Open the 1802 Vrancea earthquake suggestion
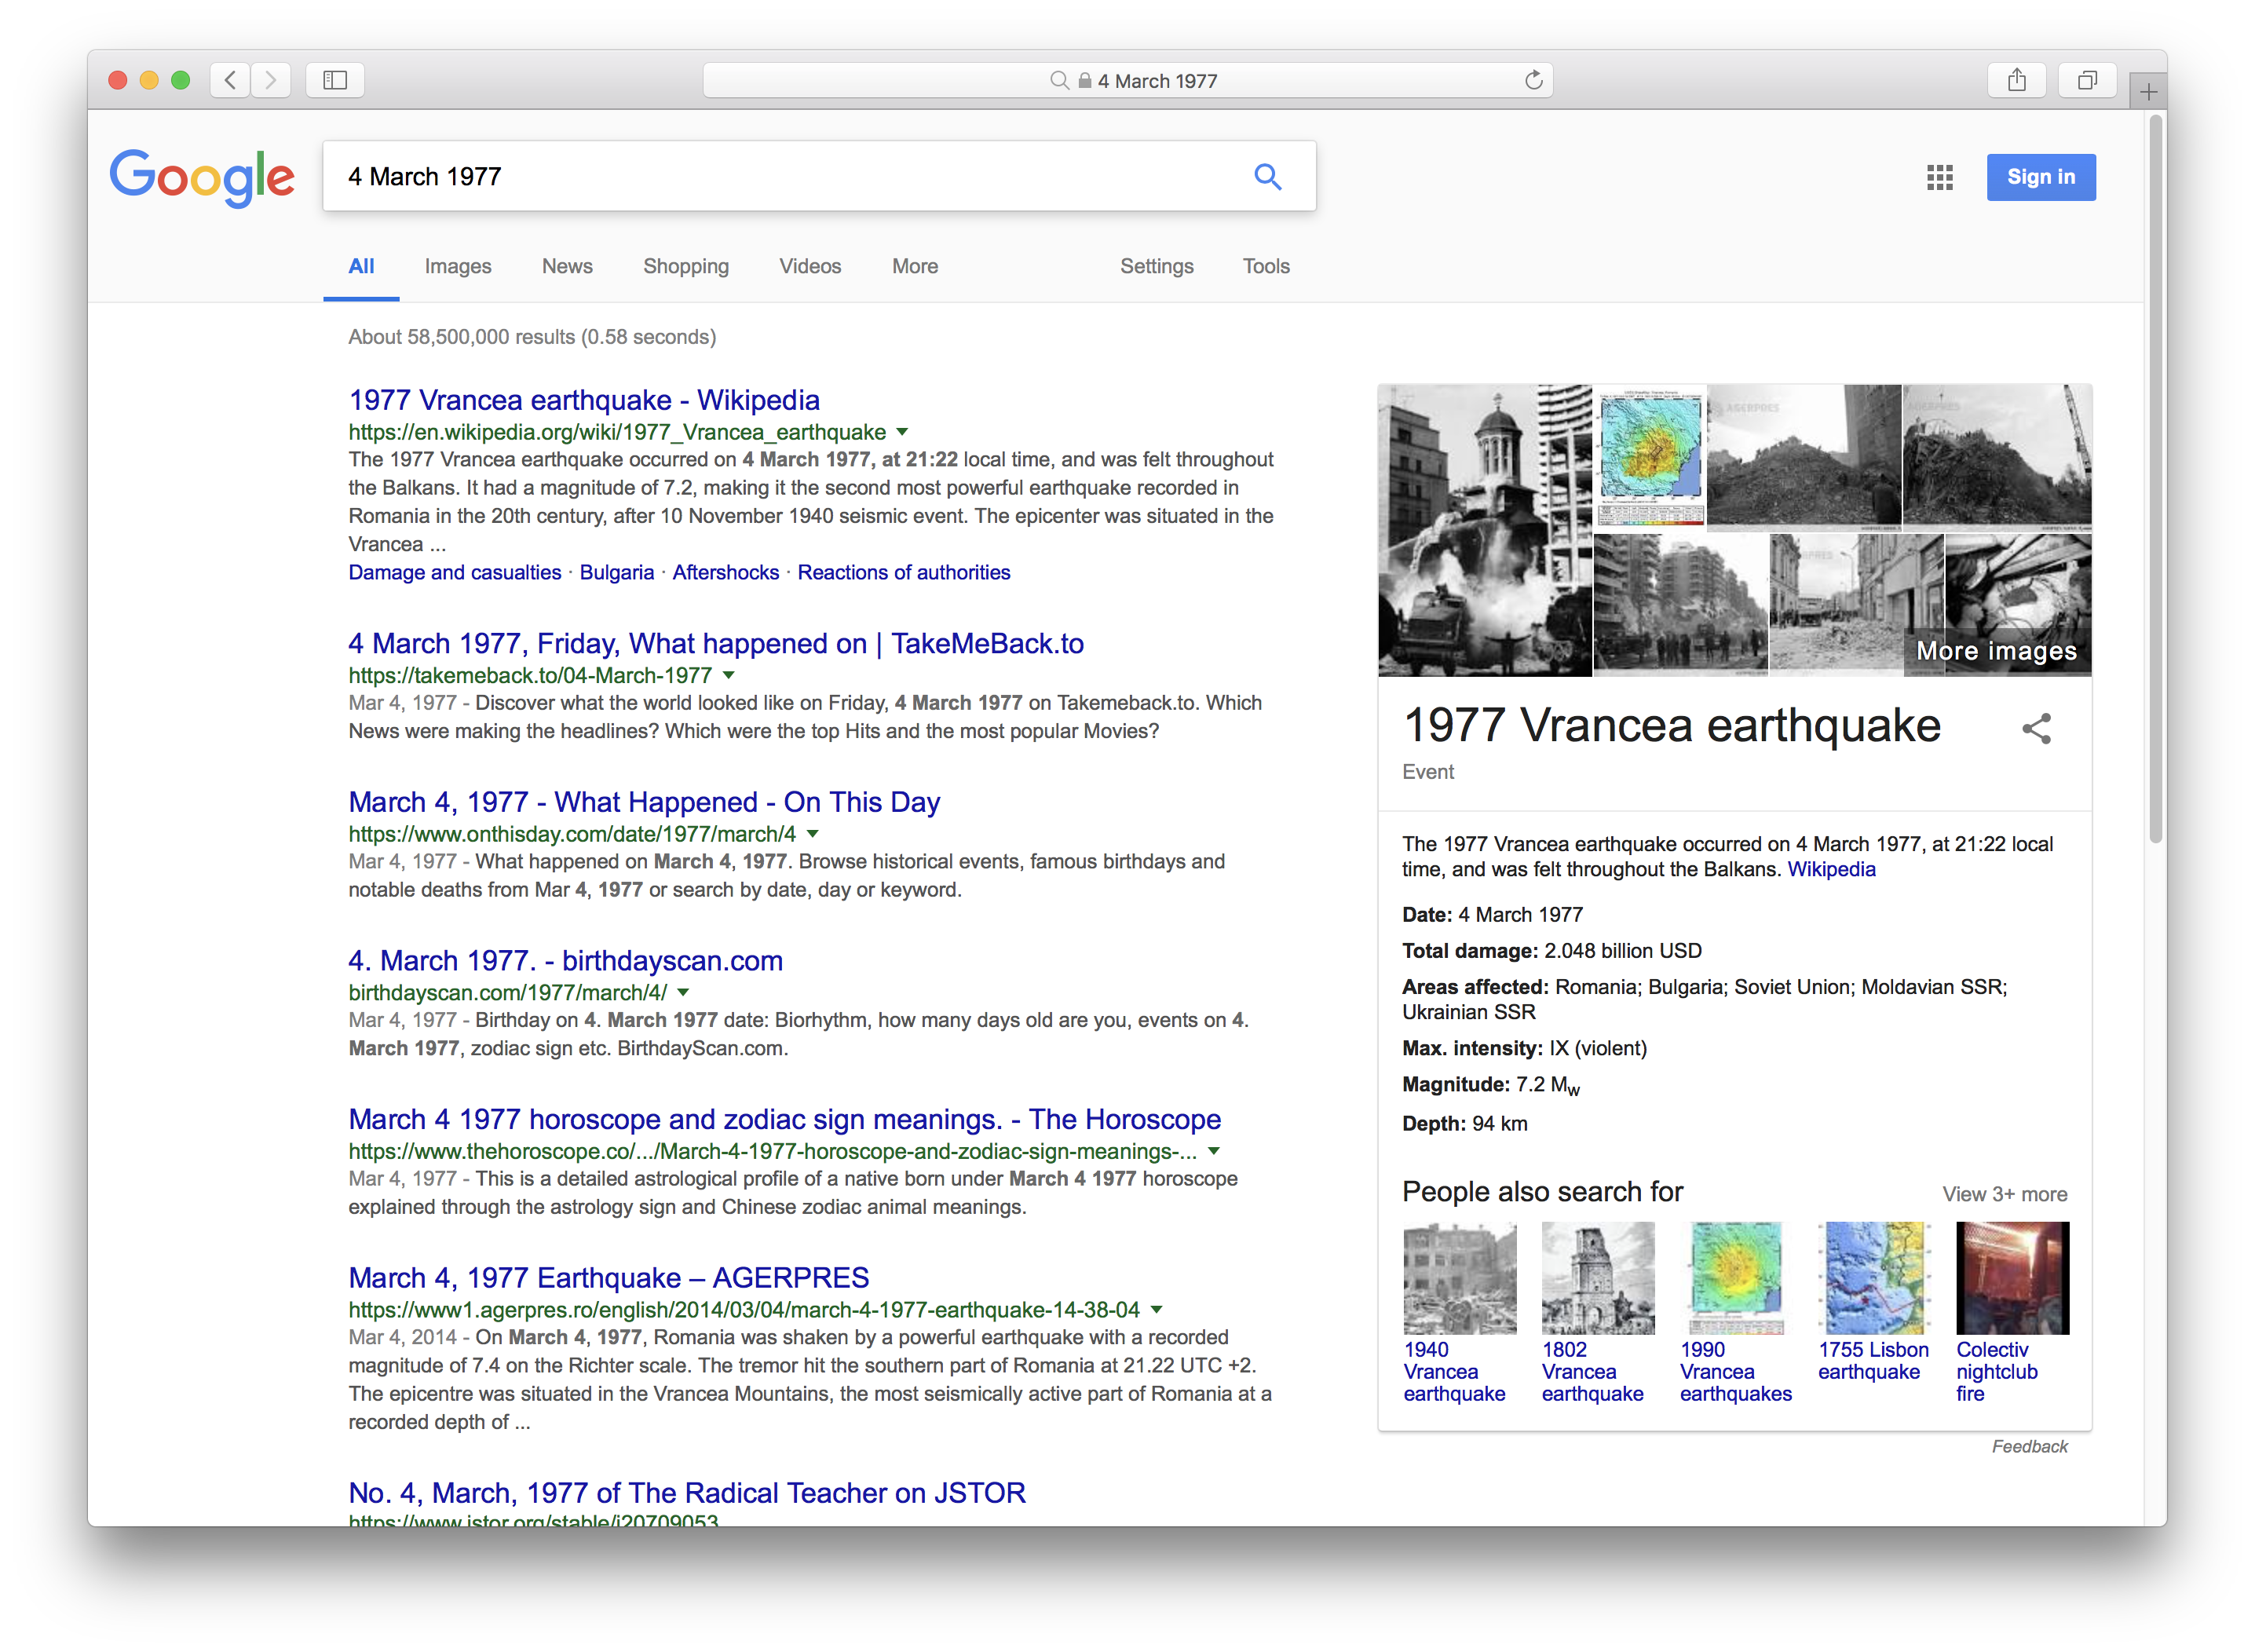2255x1652 pixels. point(1596,1312)
